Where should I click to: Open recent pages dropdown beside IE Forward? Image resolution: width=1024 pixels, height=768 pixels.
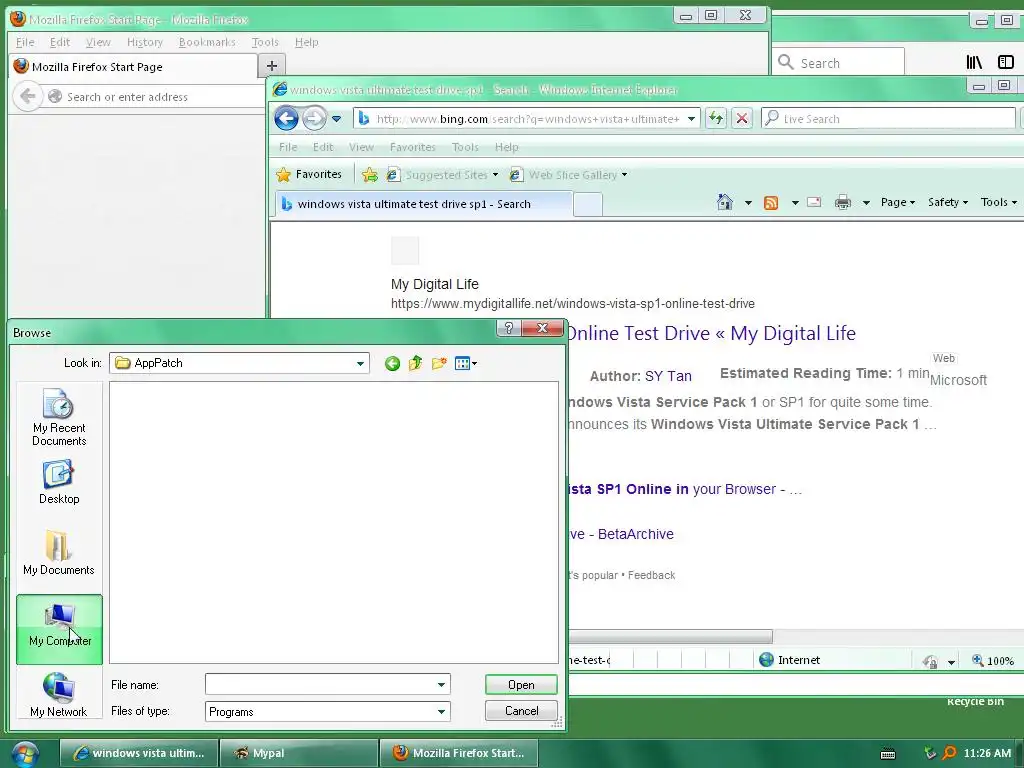tap(336, 119)
